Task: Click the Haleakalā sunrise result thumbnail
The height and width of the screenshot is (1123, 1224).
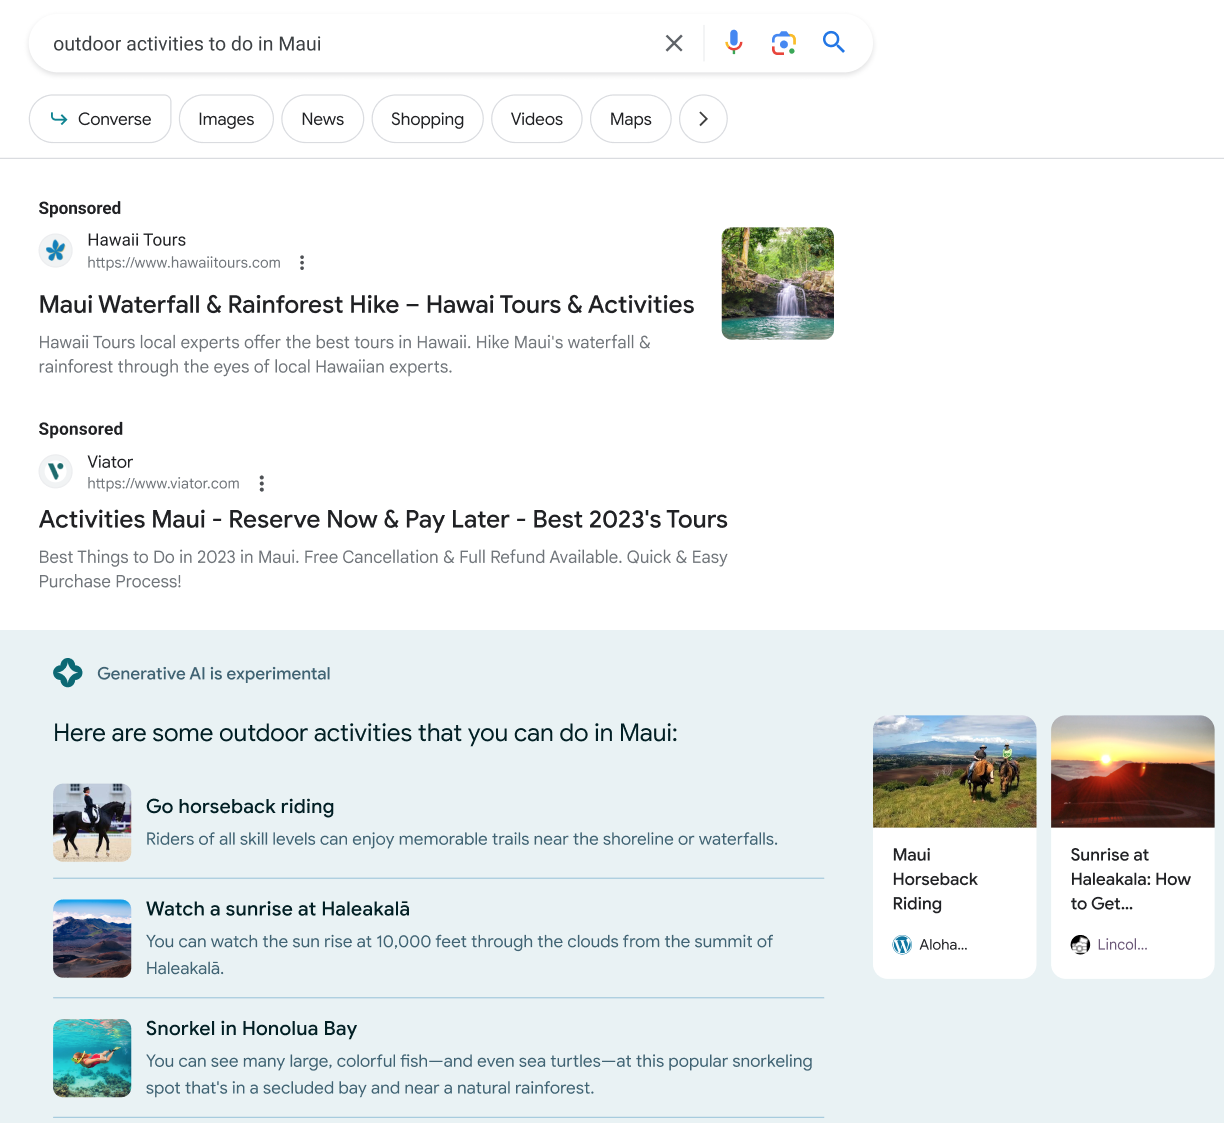Action: (x=92, y=939)
